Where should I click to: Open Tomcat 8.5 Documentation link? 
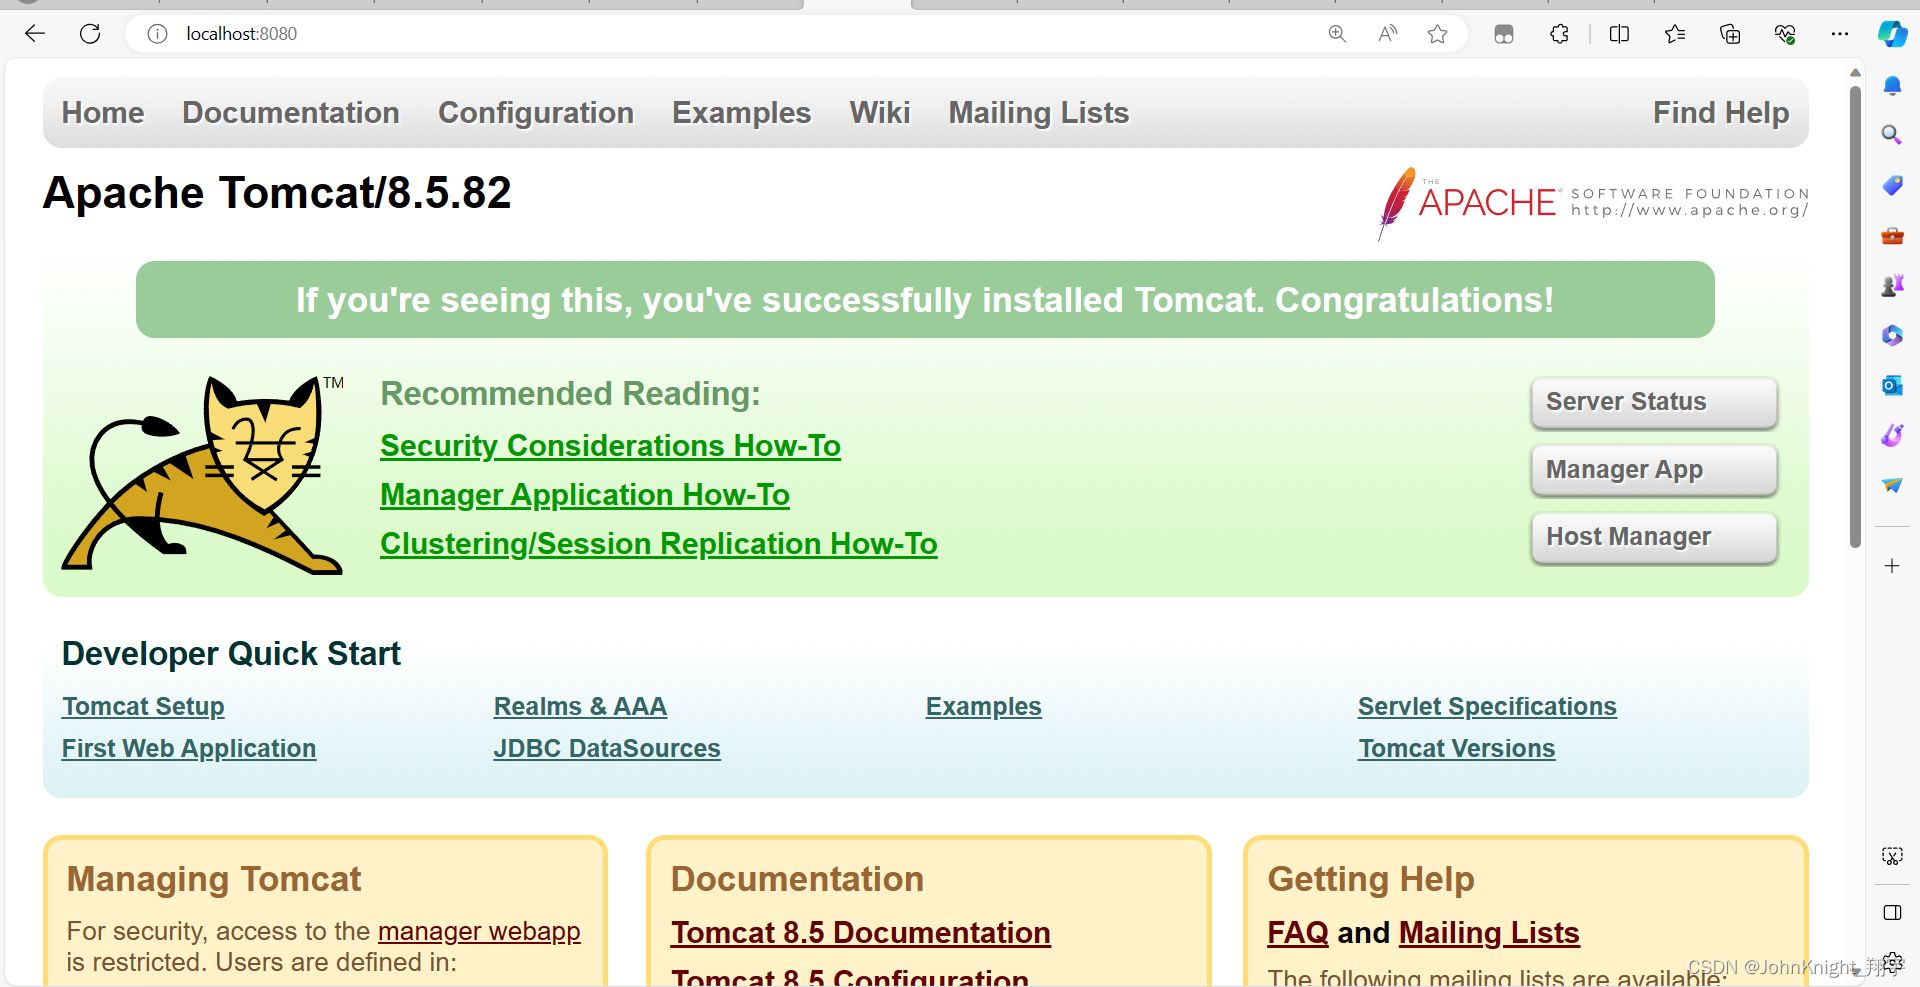click(x=861, y=933)
